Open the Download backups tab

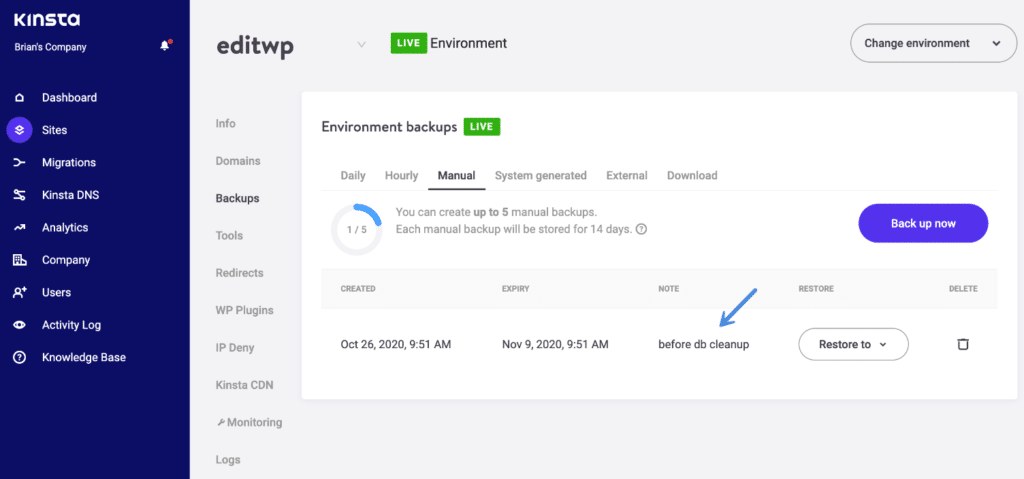[692, 176]
